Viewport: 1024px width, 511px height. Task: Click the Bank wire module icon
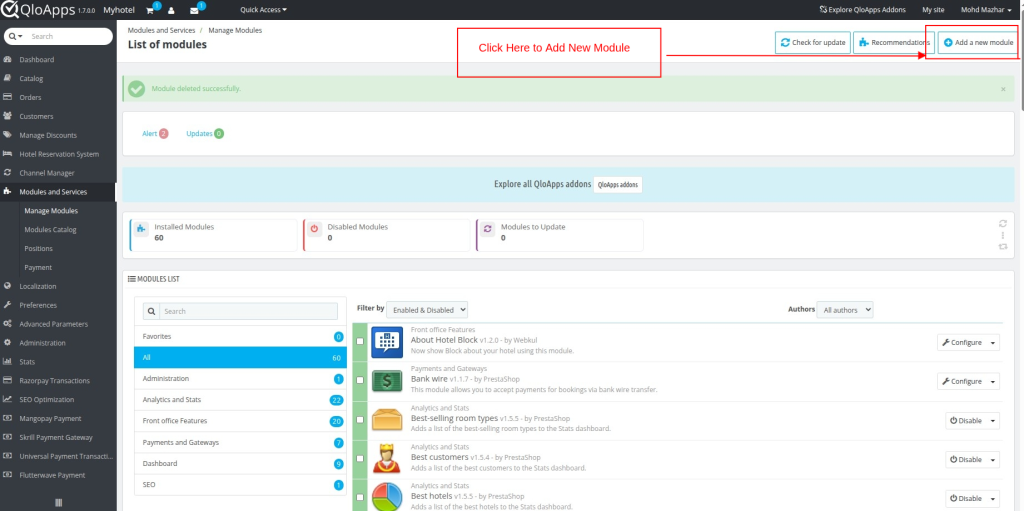tap(387, 381)
